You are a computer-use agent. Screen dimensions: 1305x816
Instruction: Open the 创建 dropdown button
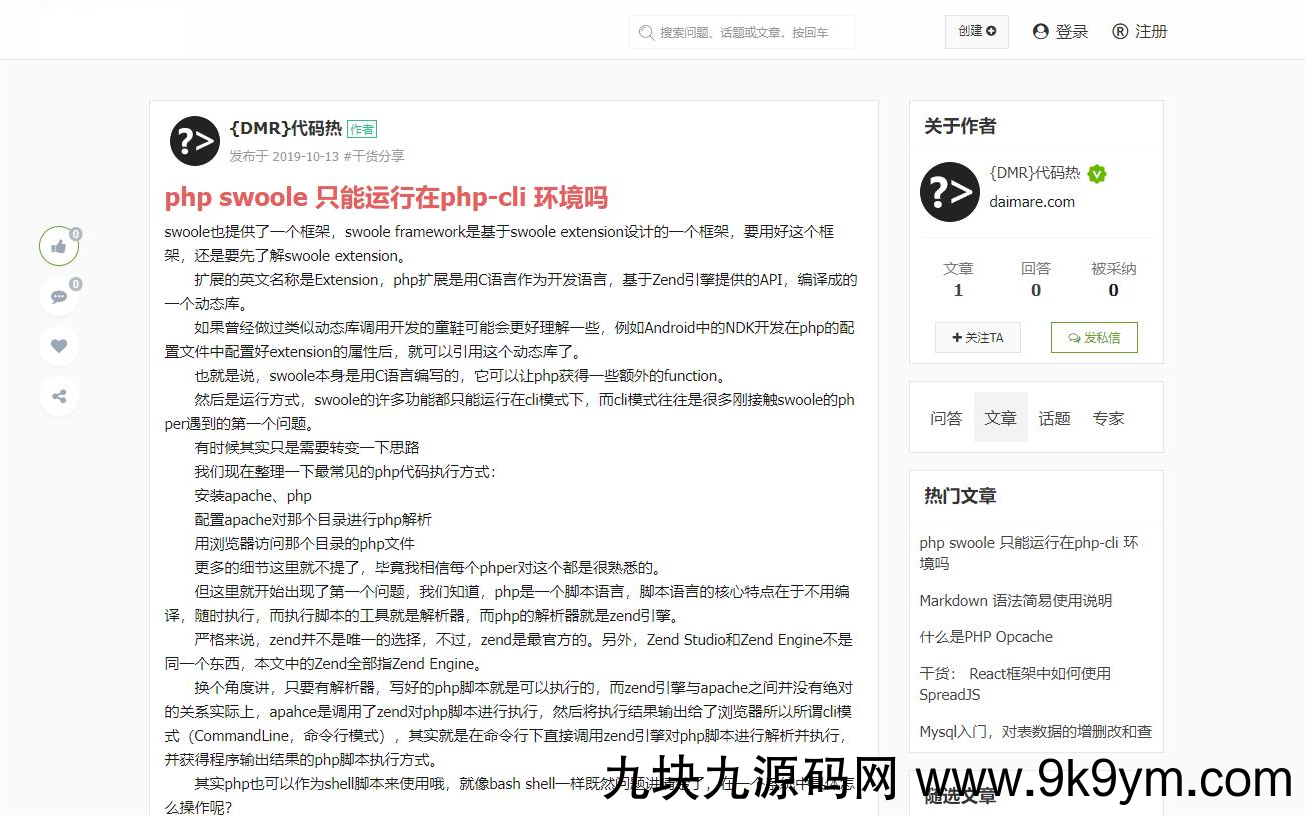(x=976, y=31)
